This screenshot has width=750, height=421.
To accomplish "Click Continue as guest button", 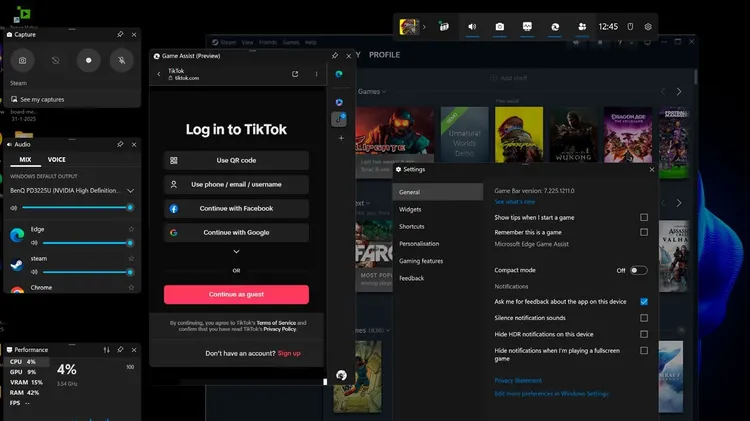I will coord(236,295).
